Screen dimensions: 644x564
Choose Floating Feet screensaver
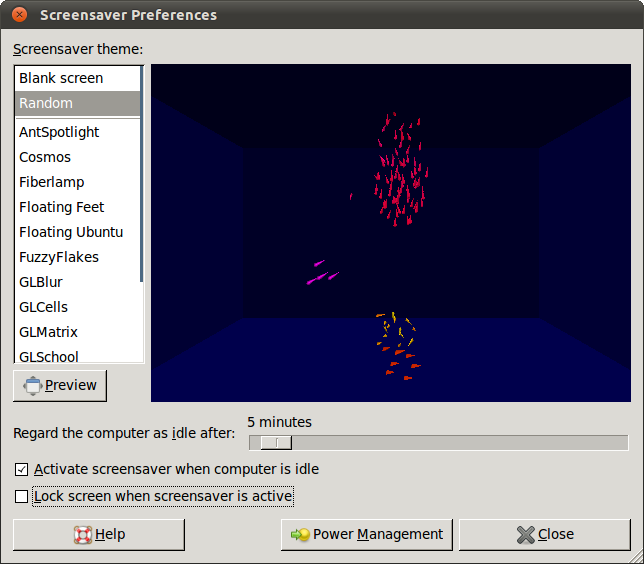[x=62, y=207]
